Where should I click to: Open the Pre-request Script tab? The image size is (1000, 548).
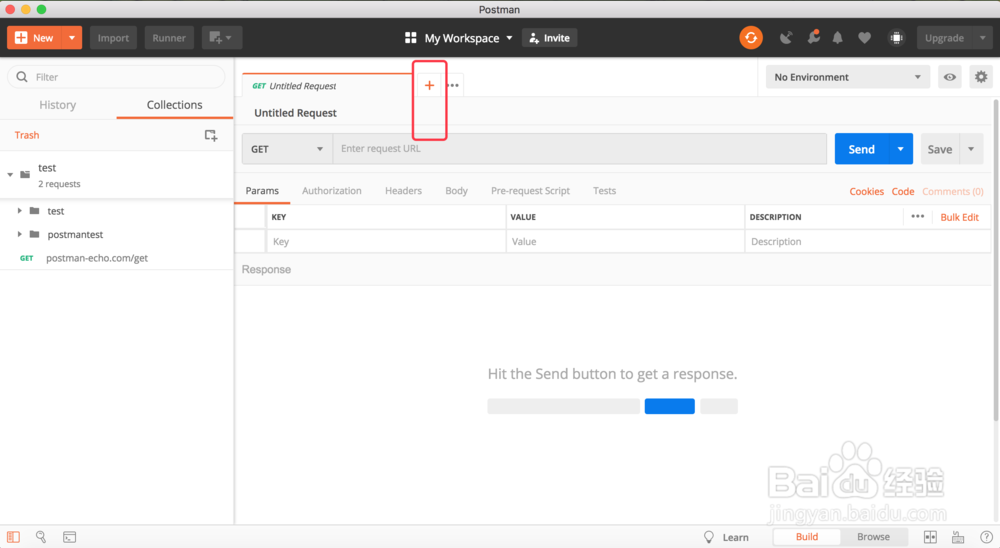pyautogui.click(x=530, y=191)
